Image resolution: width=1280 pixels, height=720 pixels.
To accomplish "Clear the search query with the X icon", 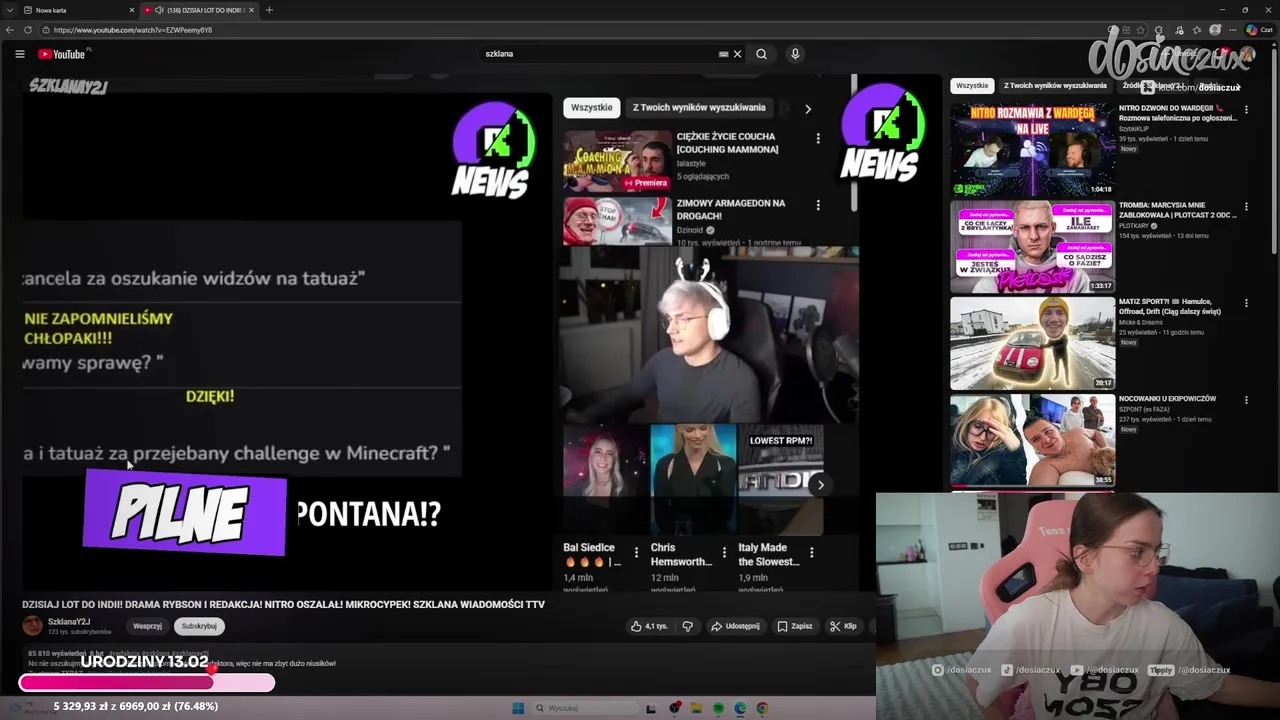I will 738,54.
